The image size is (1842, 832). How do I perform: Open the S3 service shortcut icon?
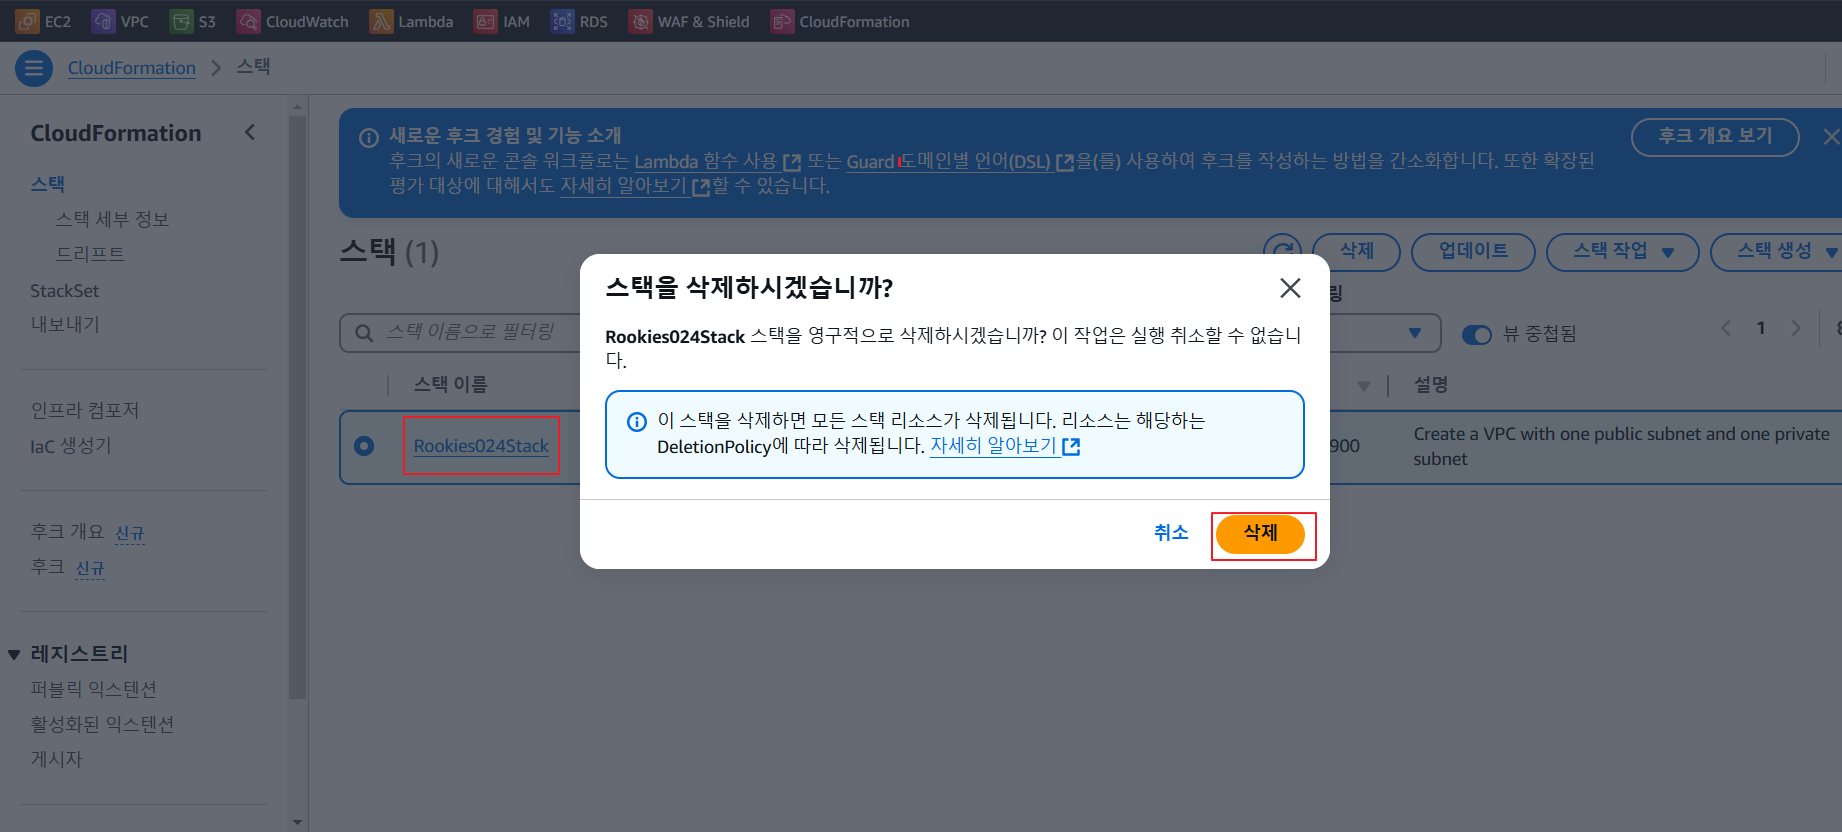tap(181, 21)
